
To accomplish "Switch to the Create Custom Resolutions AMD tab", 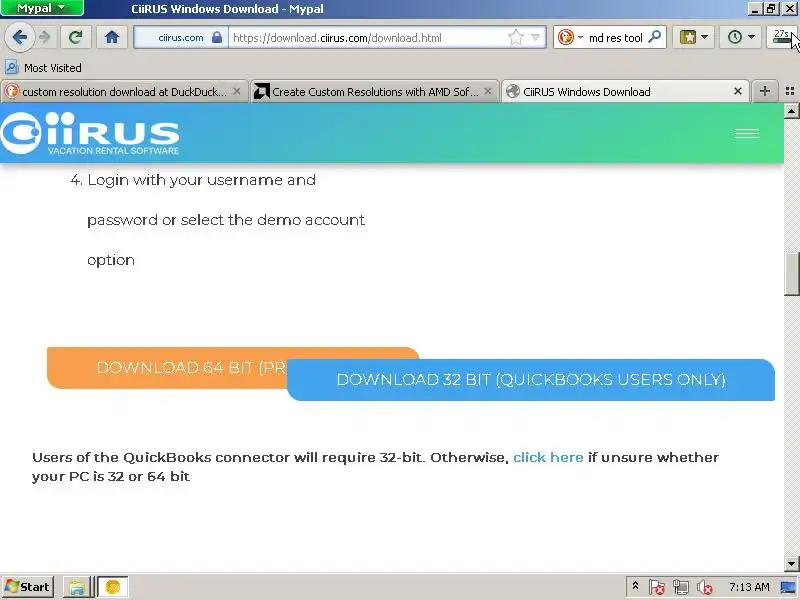I will 374,92.
